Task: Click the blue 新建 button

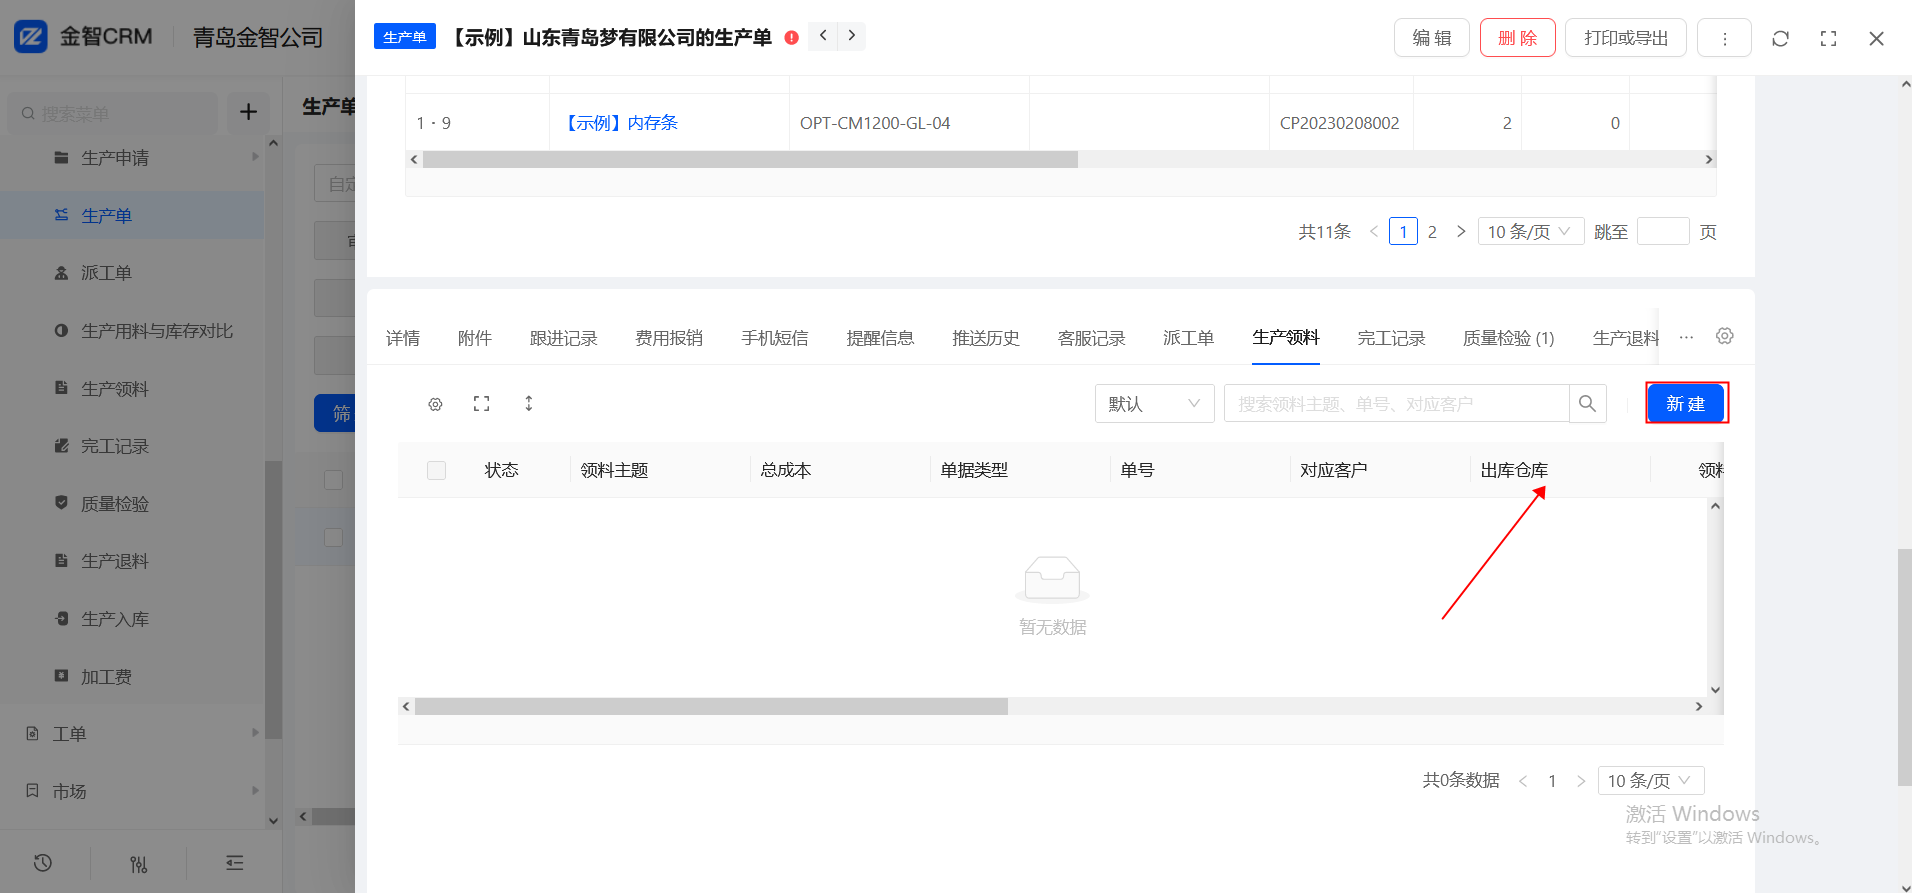Action: pos(1686,403)
